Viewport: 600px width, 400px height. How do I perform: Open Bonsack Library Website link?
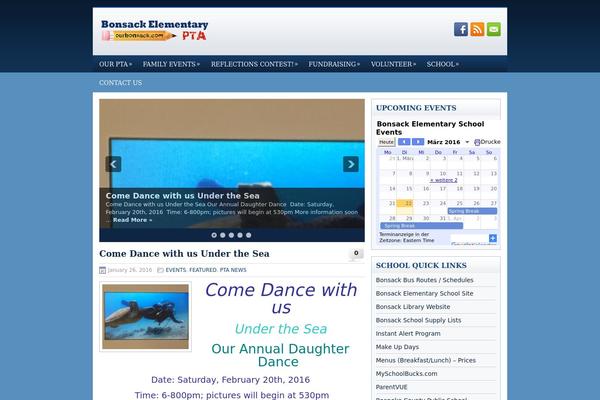point(413,307)
